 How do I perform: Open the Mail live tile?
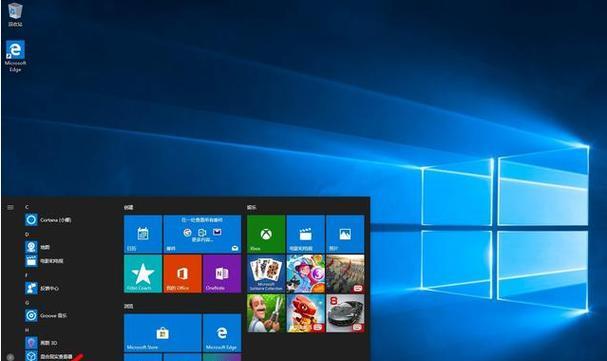click(x=202, y=234)
